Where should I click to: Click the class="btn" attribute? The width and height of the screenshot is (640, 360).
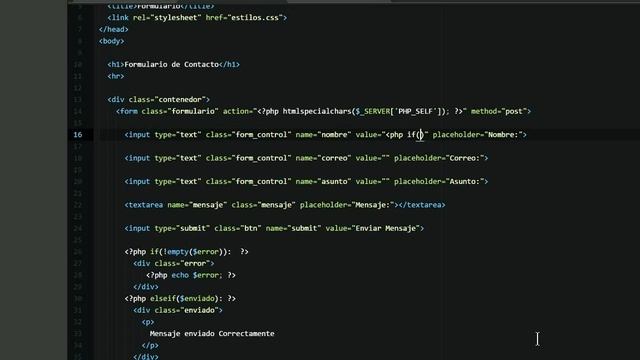[238, 229]
